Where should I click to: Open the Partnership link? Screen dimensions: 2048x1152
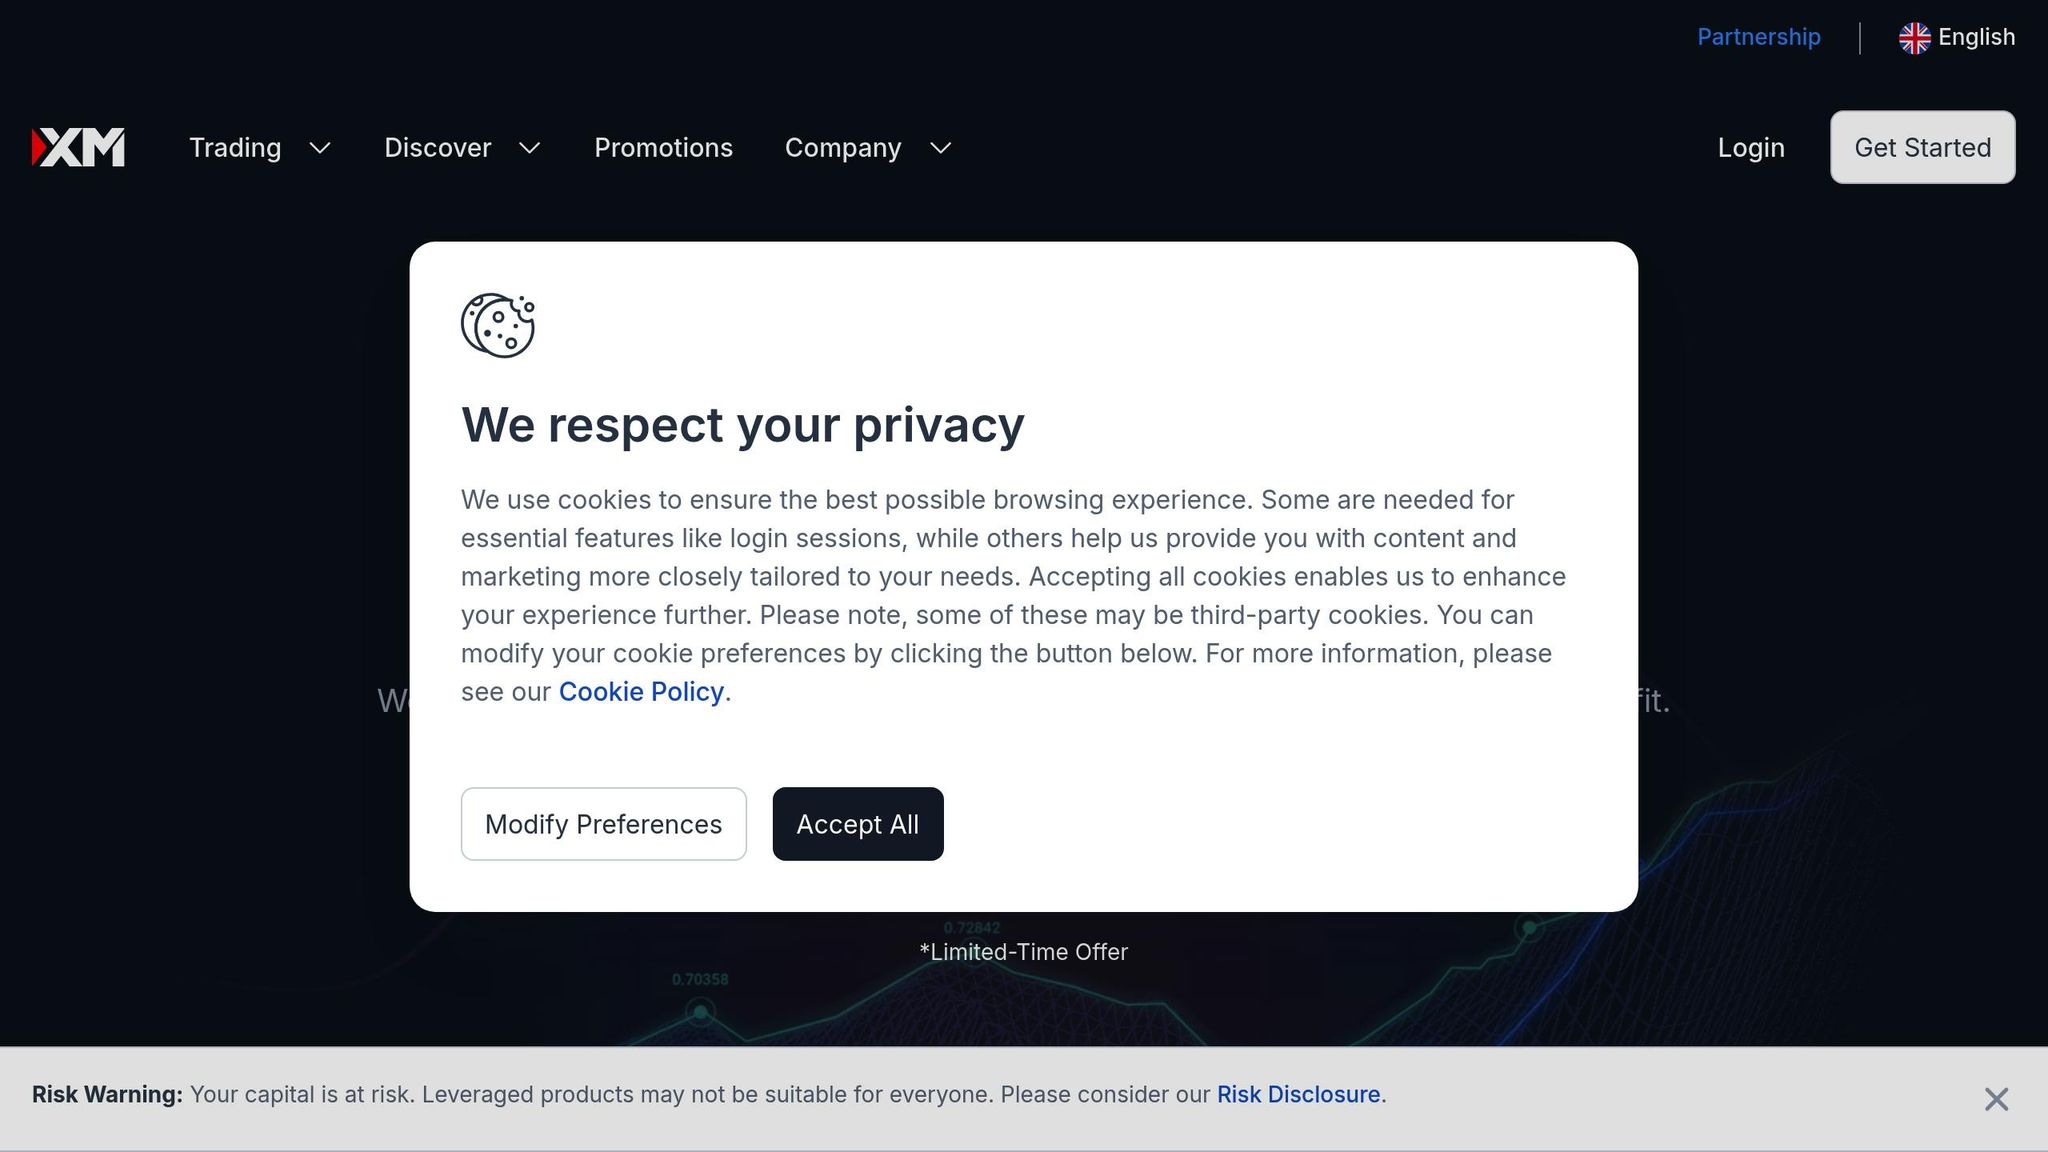pos(1759,37)
